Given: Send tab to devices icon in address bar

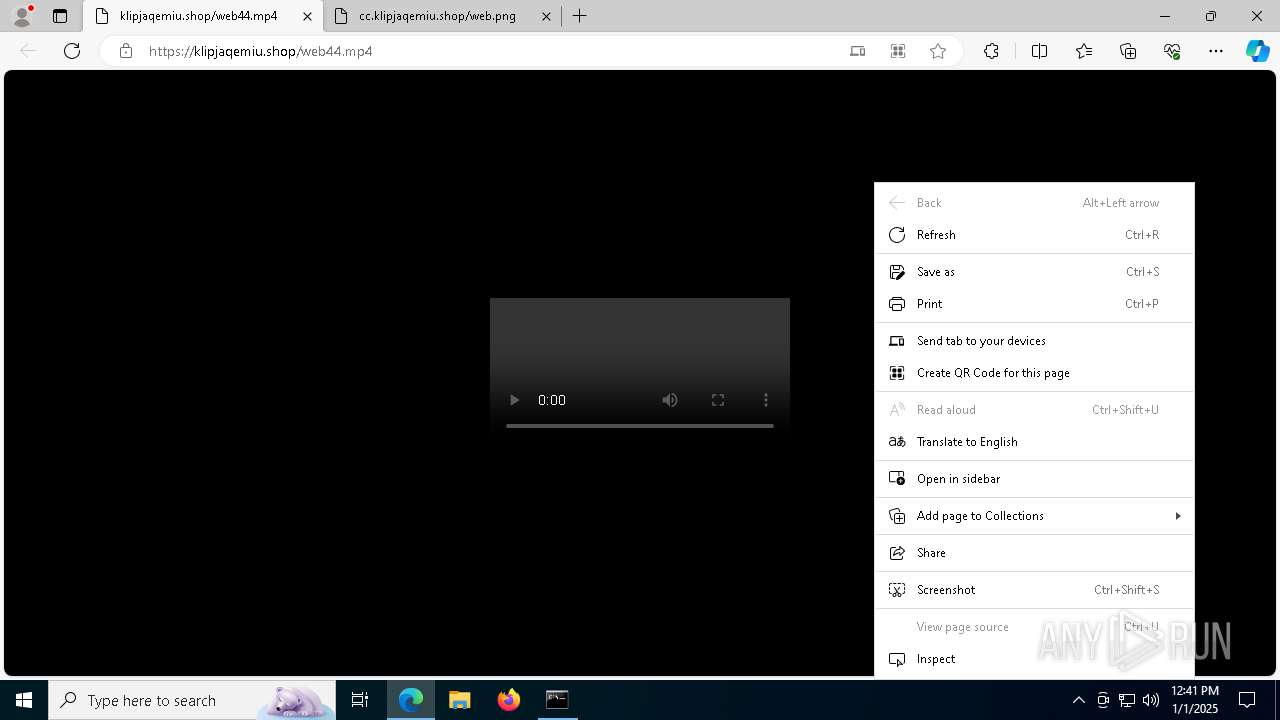Looking at the screenshot, I should click(858, 51).
